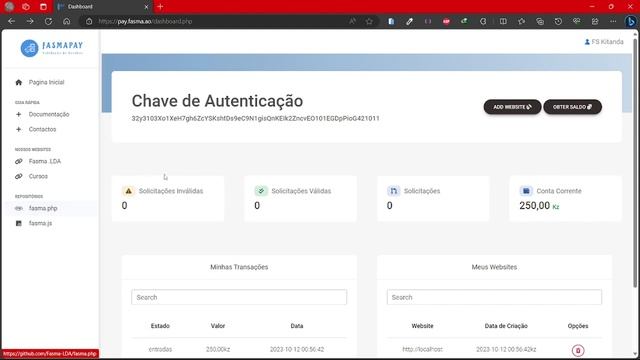Open the browser workspaces icon
This screenshot has width=640, height=360.
26,7
